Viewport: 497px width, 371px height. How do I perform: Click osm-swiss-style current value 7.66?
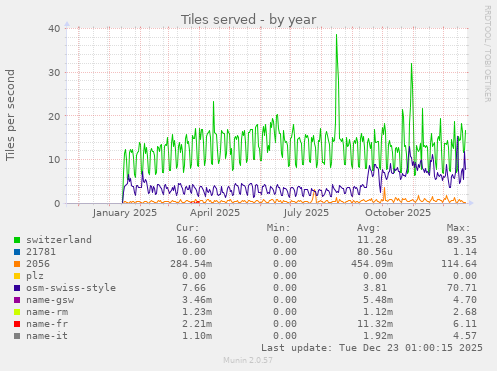tap(194, 288)
